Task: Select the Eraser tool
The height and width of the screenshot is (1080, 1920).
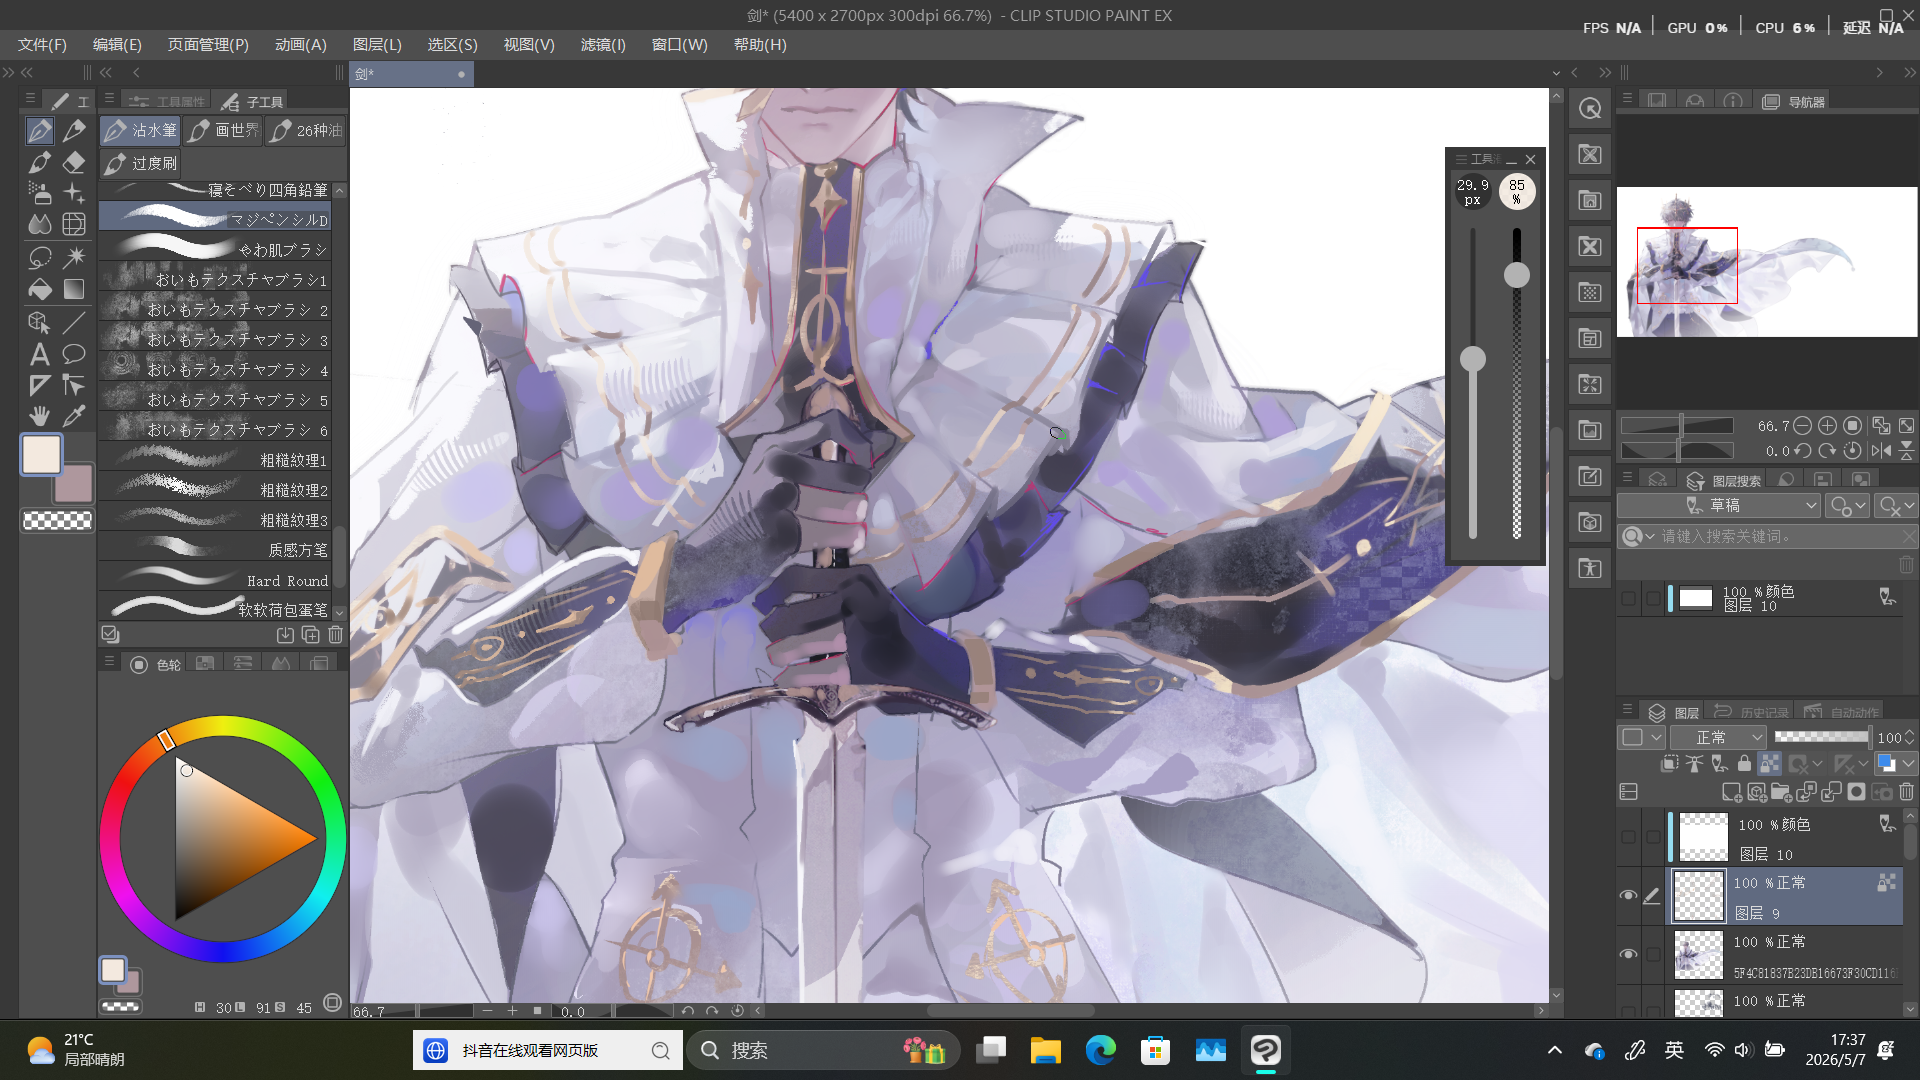Action: [x=74, y=162]
